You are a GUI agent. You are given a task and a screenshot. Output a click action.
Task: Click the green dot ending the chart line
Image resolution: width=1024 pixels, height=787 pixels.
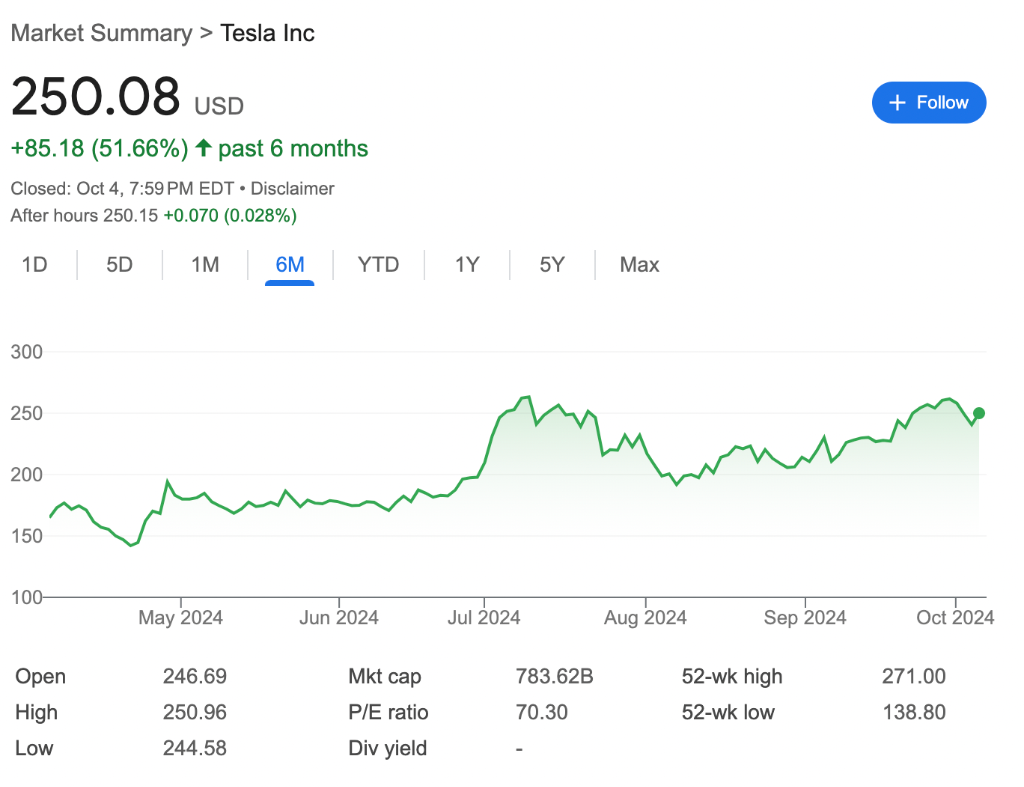coord(979,413)
